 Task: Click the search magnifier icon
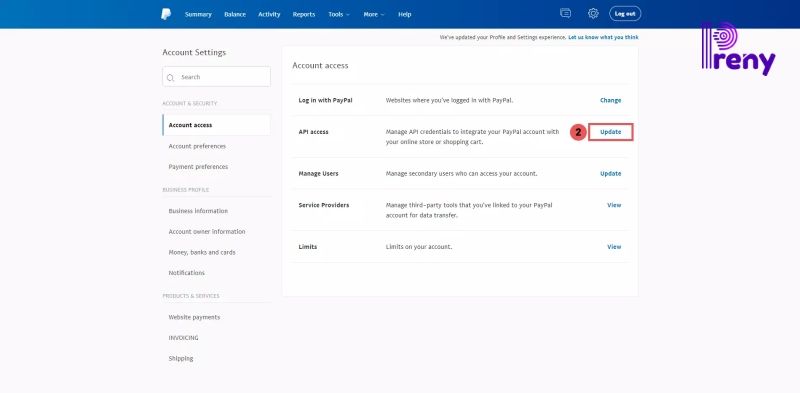pos(171,78)
